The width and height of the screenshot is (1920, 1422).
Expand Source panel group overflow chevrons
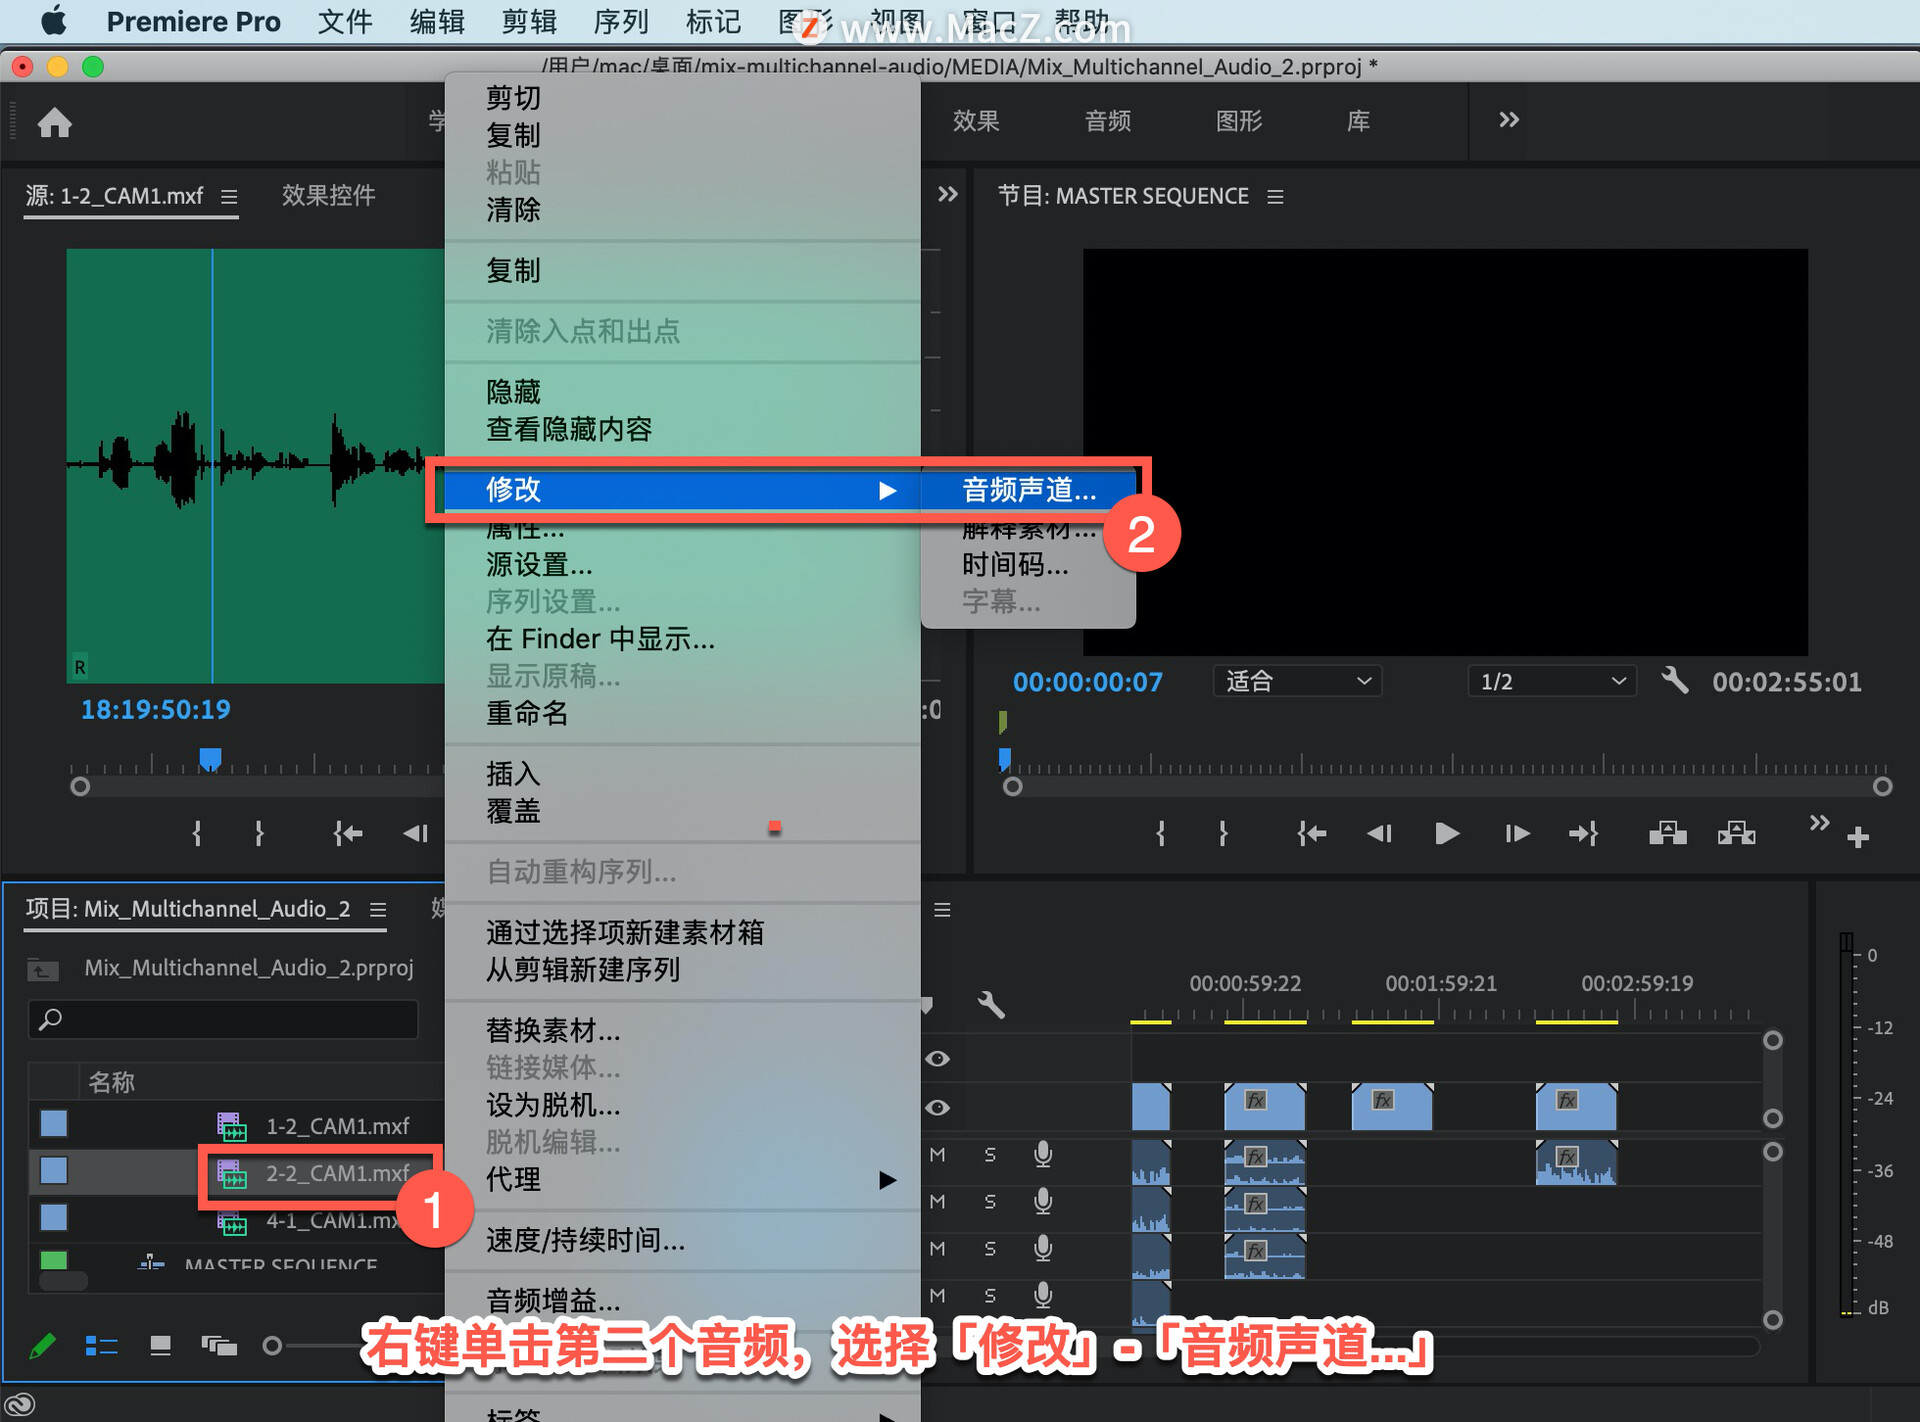click(947, 194)
